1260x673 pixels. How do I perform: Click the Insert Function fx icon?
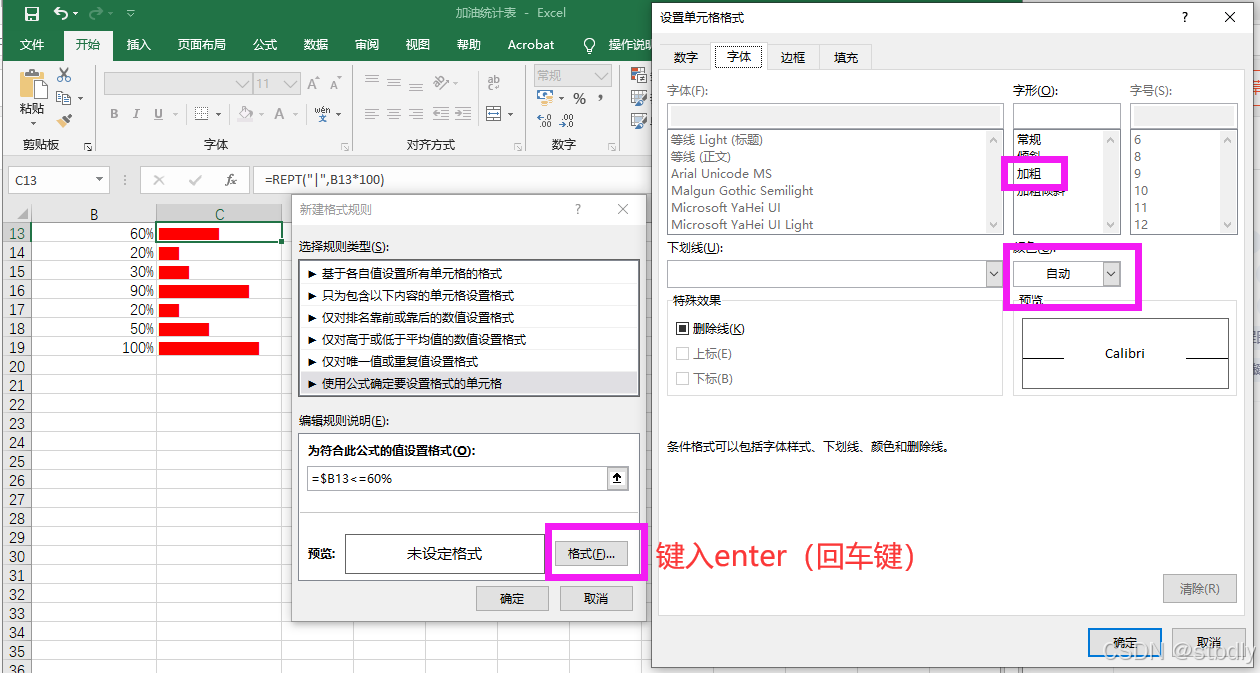tap(231, 180)
